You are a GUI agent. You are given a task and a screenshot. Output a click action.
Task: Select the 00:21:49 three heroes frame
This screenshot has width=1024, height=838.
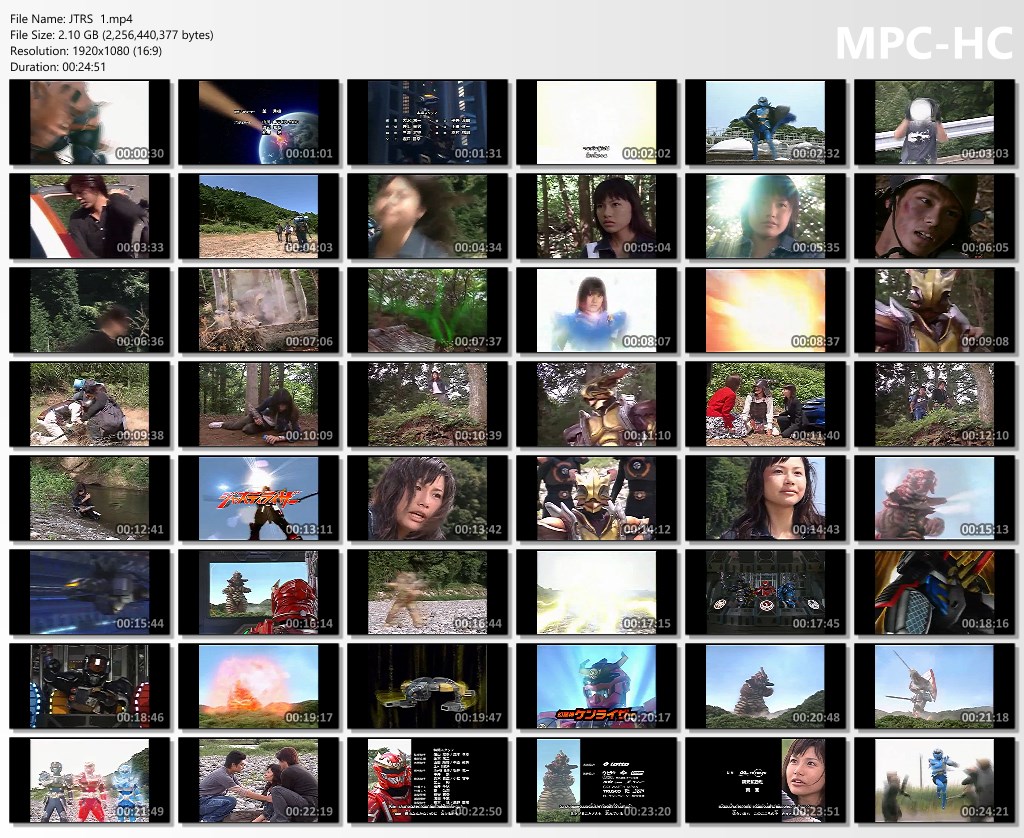tap(89, 781)
